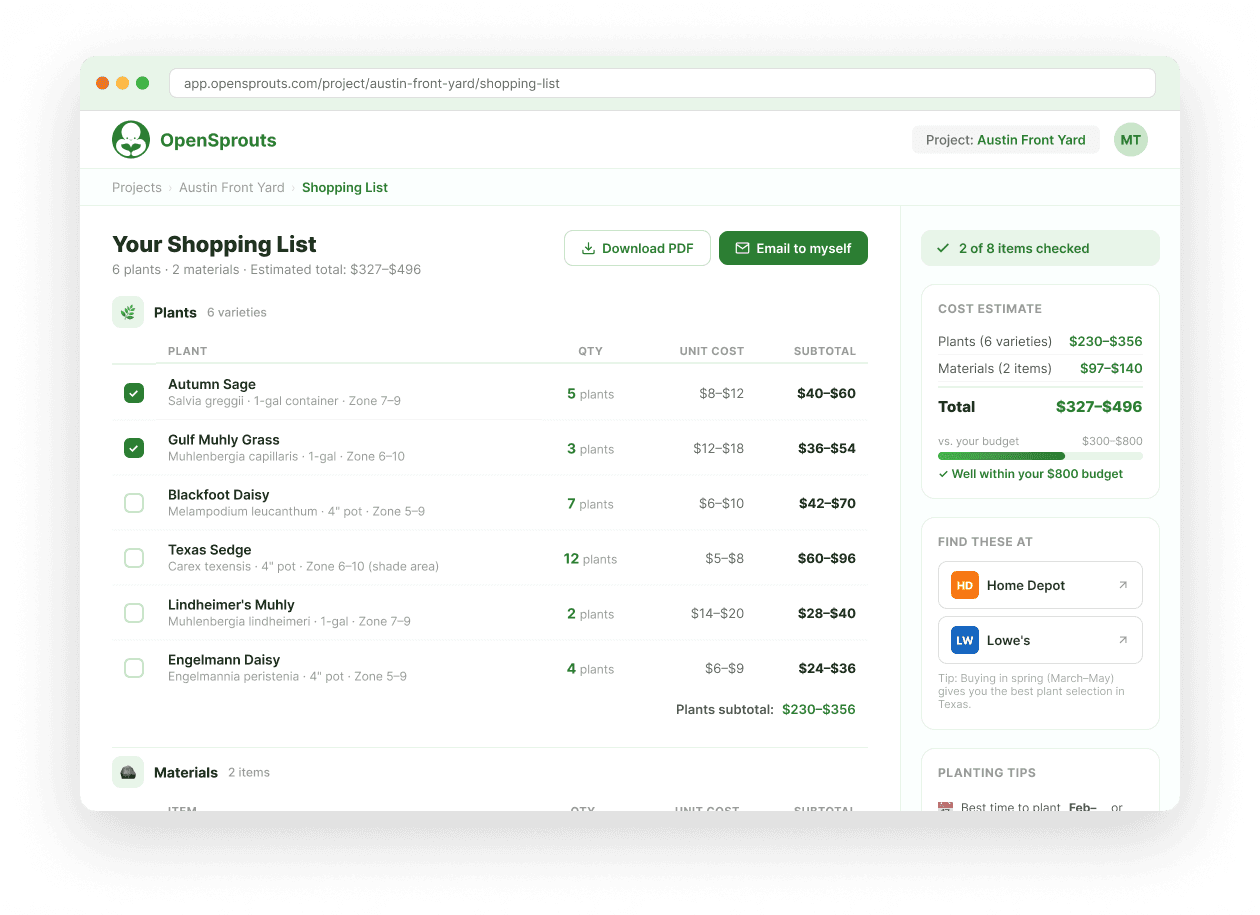Click the calendar icon under Planting Tips
Viewport: 1260px width, 915px height.
point(944,805)
